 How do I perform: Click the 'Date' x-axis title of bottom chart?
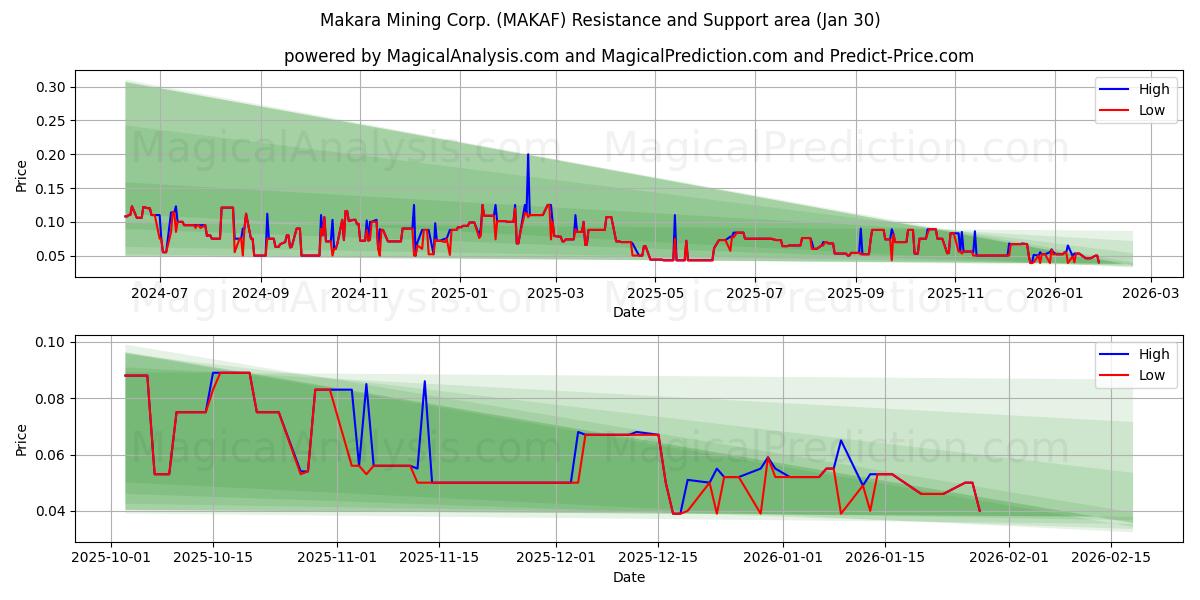coord(629,577)
